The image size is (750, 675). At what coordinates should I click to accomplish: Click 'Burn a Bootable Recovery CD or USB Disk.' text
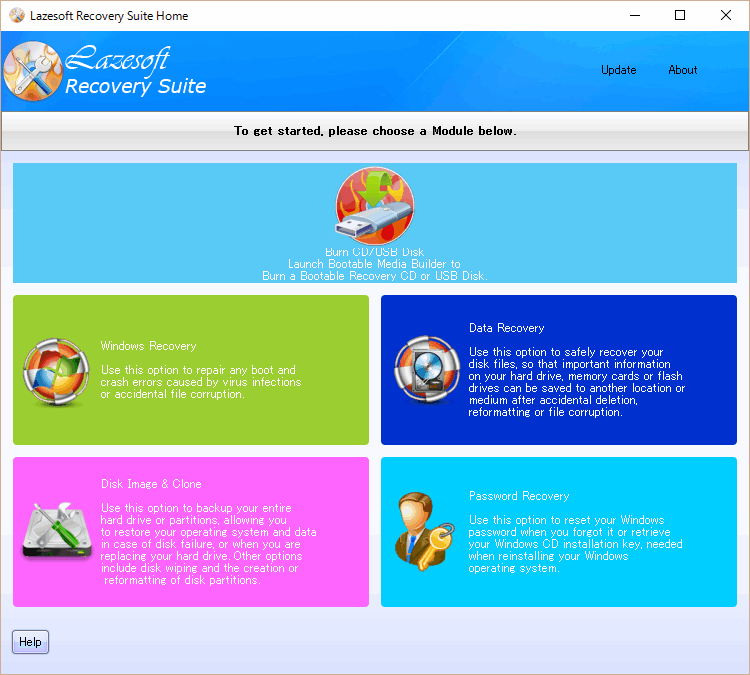(x=375, y=276)
